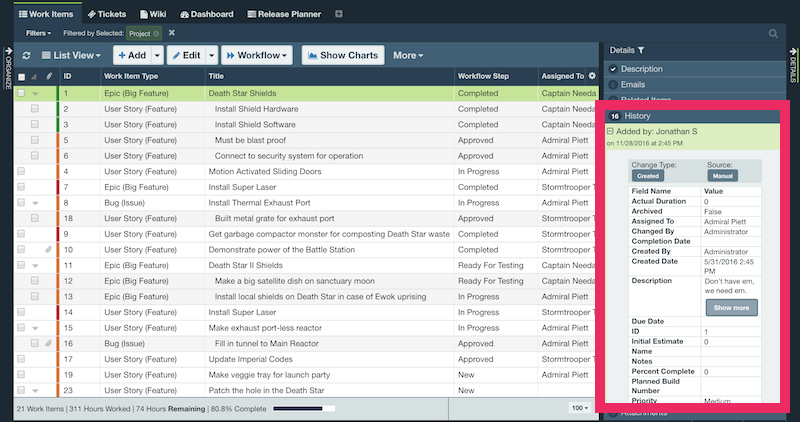Check the box for Must be blast proof
This screenshot has height=422, width=800.
coord(35,140)
